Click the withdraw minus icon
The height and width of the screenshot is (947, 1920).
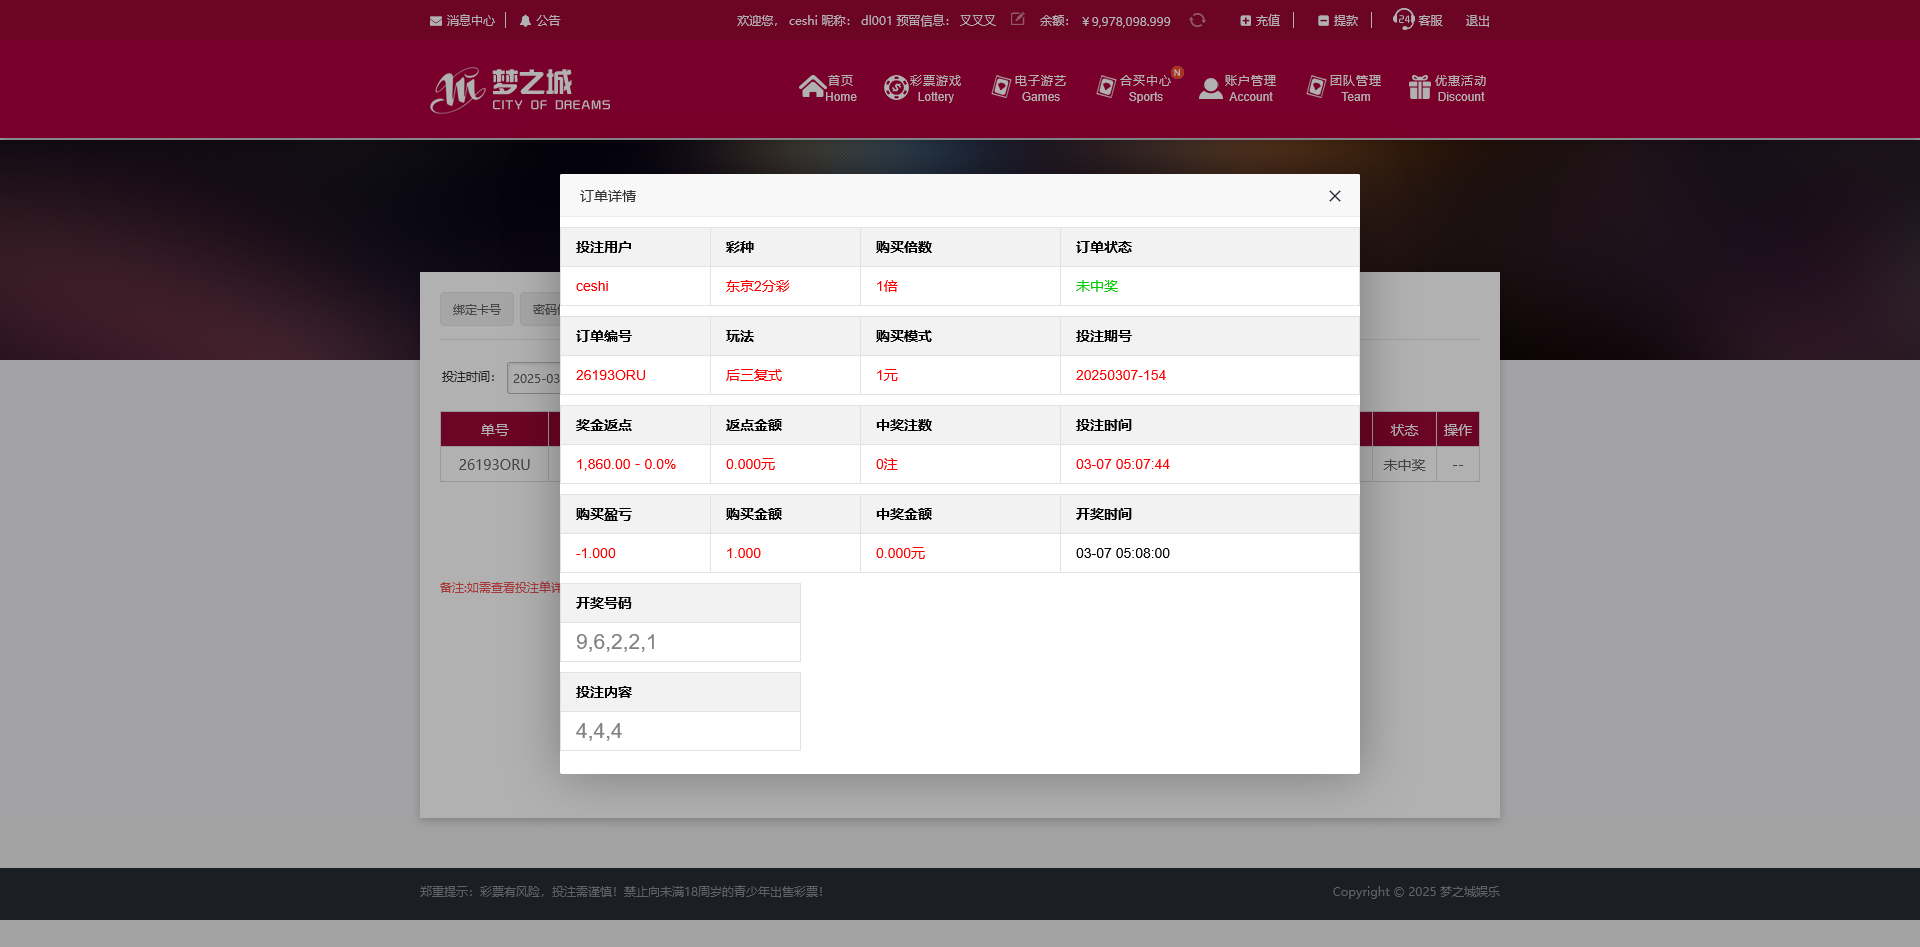(x=1323, y=21)
